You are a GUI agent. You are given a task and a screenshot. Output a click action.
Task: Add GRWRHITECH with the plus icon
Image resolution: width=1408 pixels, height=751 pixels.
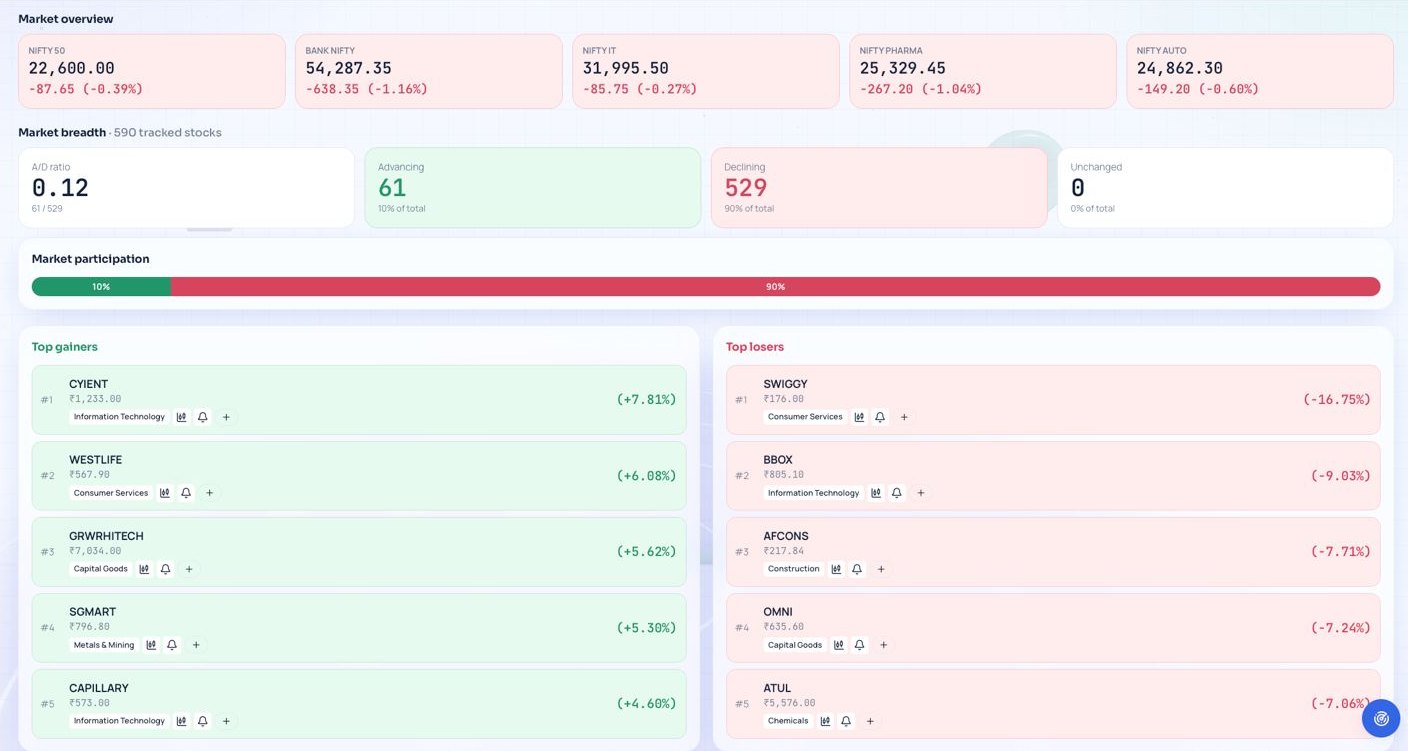point(189,569)
